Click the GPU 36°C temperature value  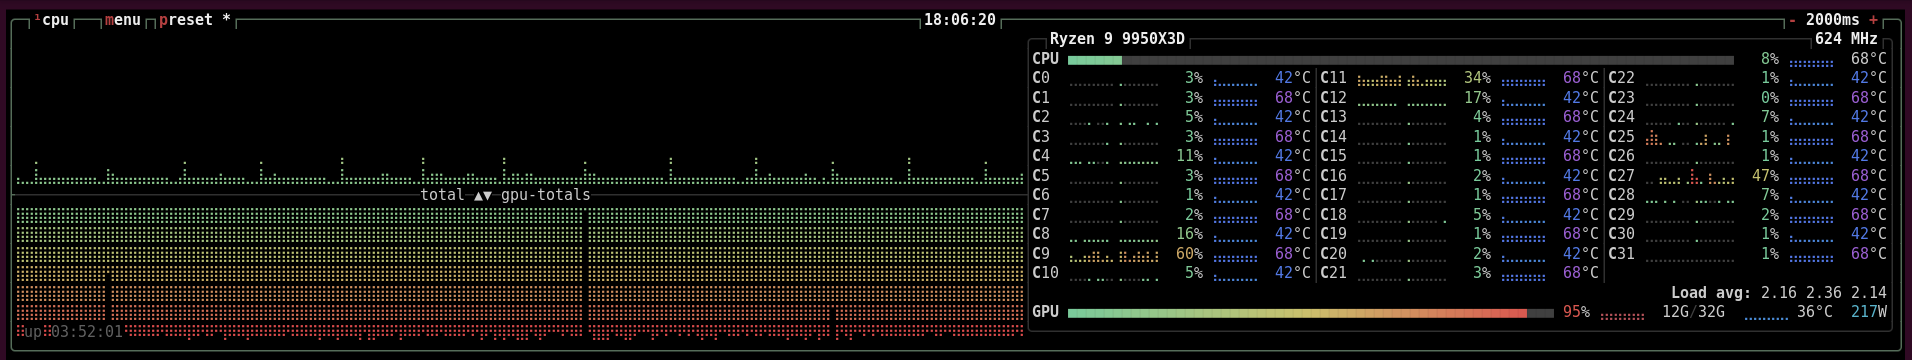(1815, 312)
